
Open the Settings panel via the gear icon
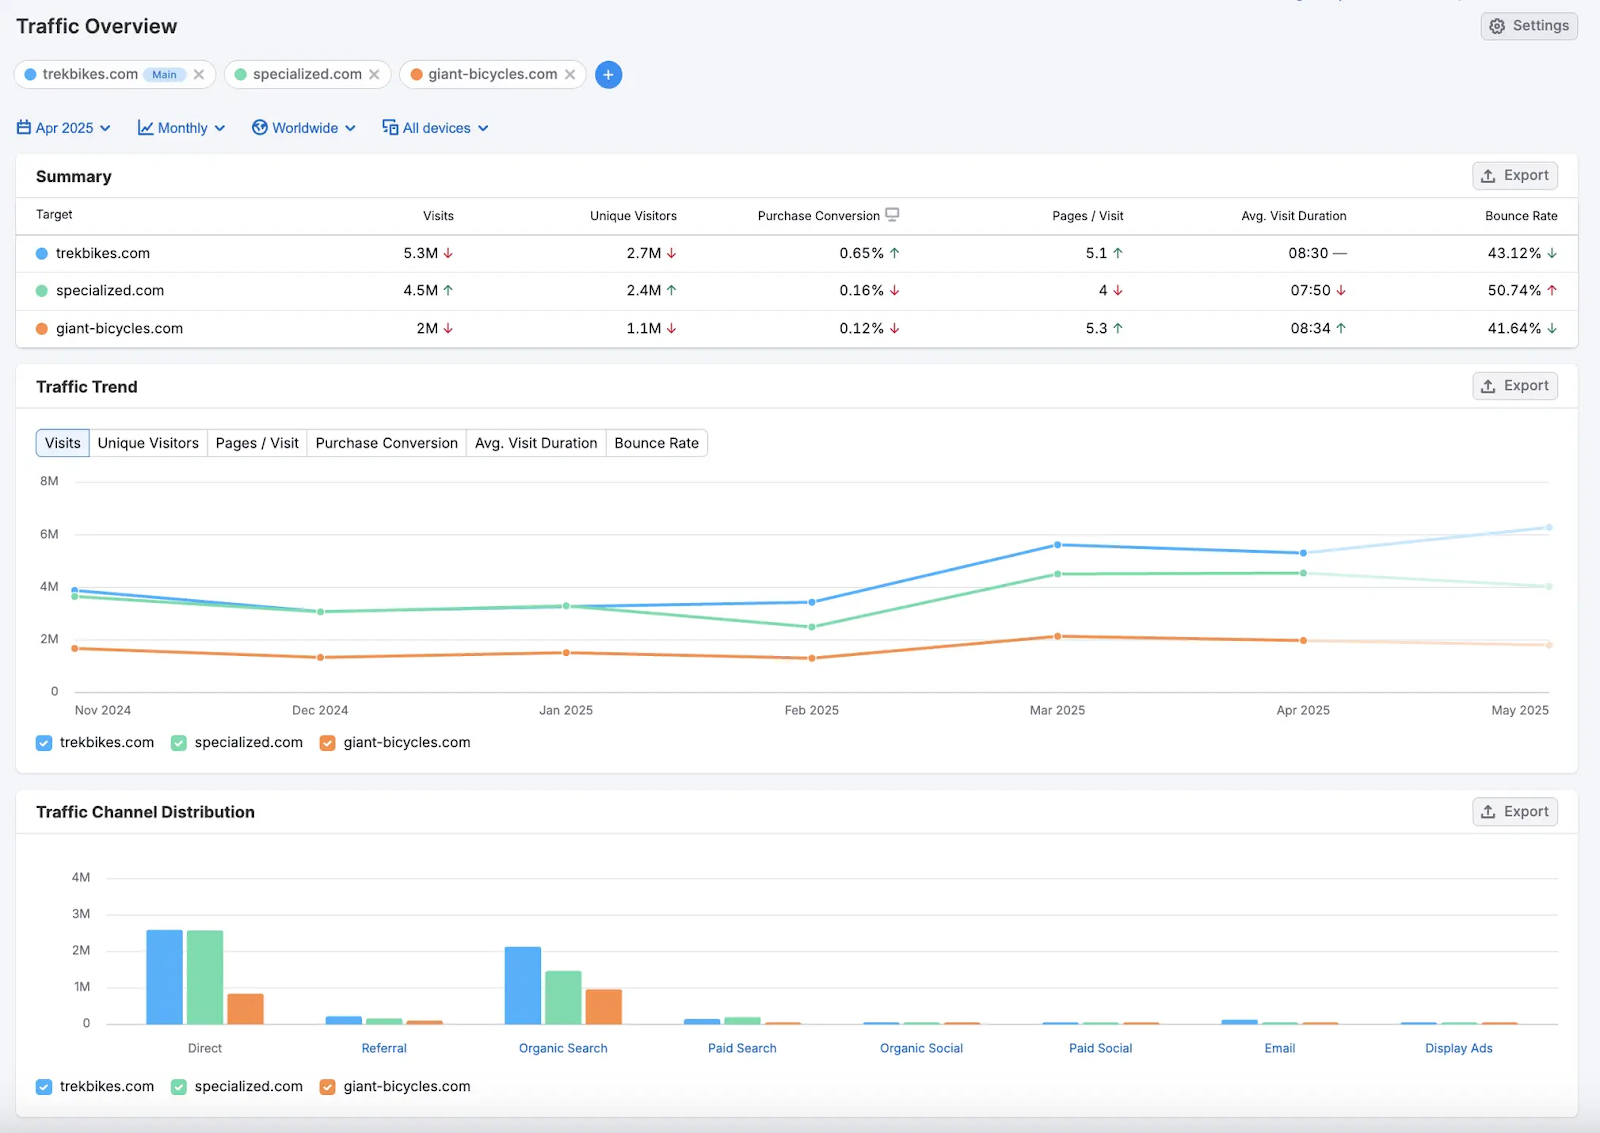[1497, 26]
